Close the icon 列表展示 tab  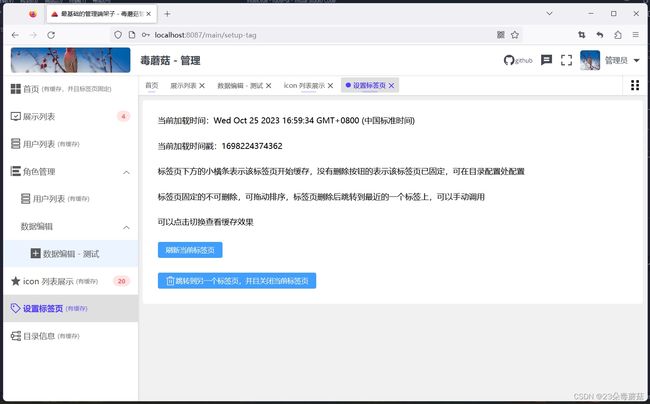pos(330,85)
